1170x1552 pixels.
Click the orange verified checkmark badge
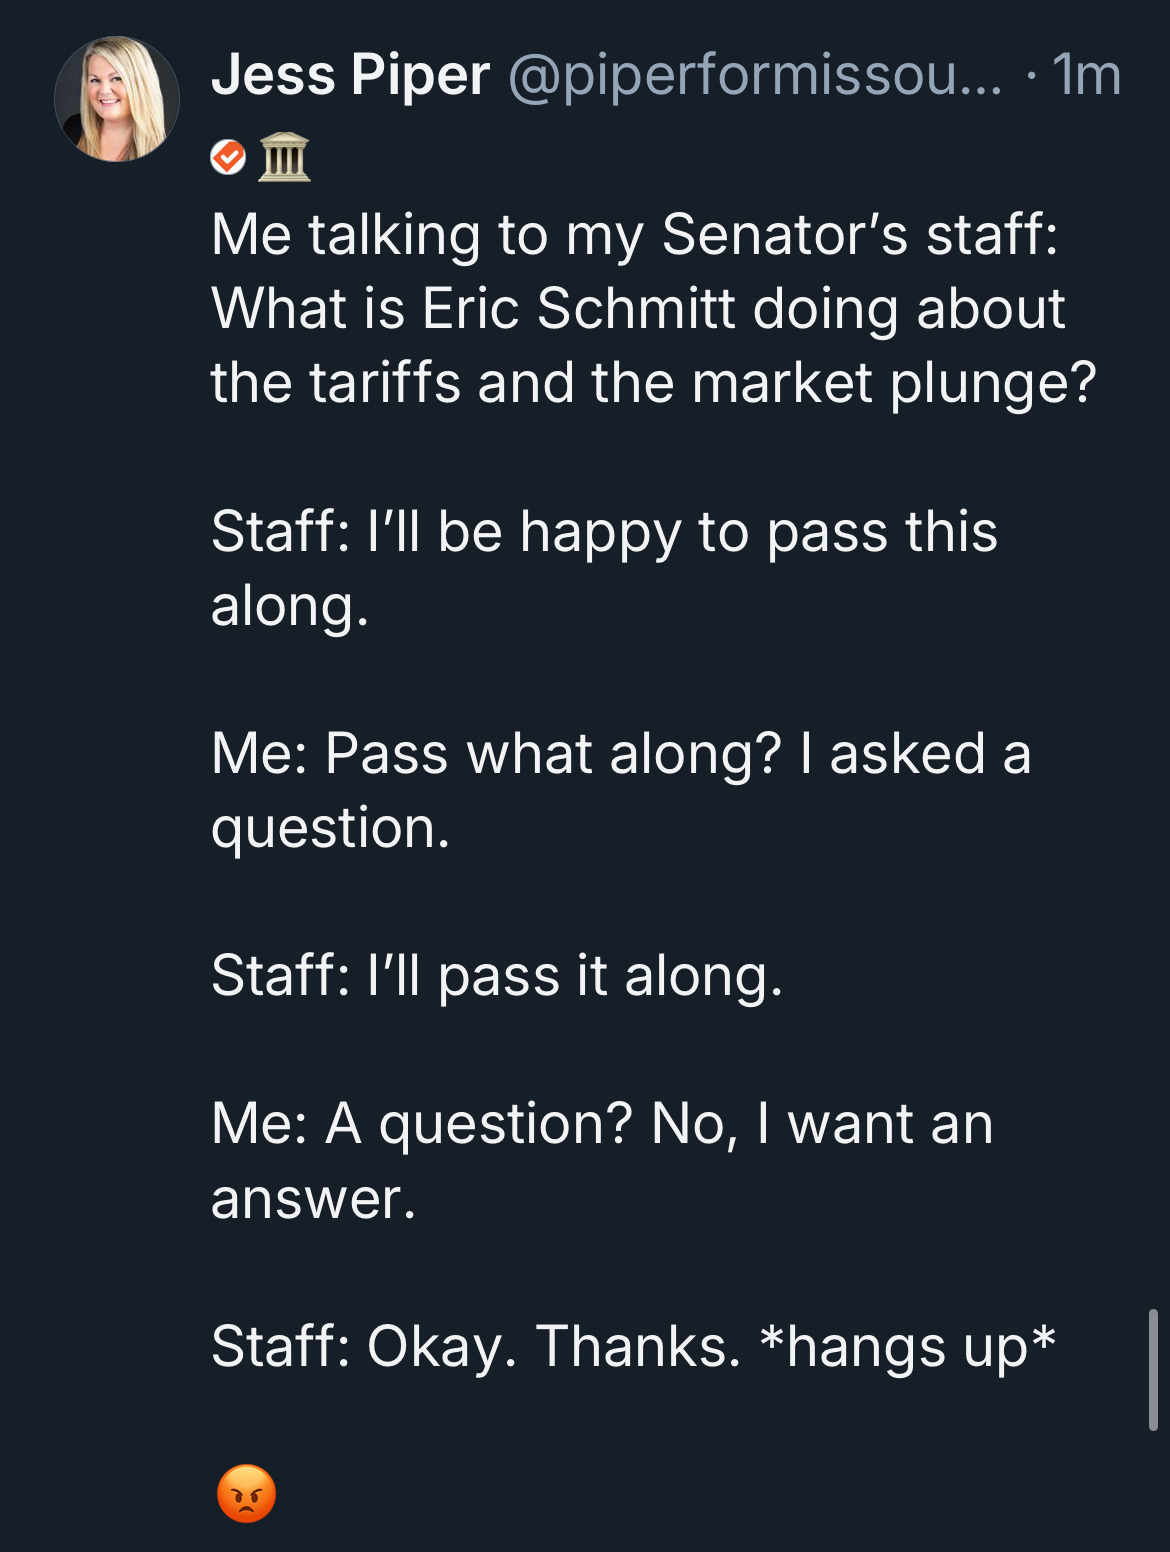[x=229, y=157]
